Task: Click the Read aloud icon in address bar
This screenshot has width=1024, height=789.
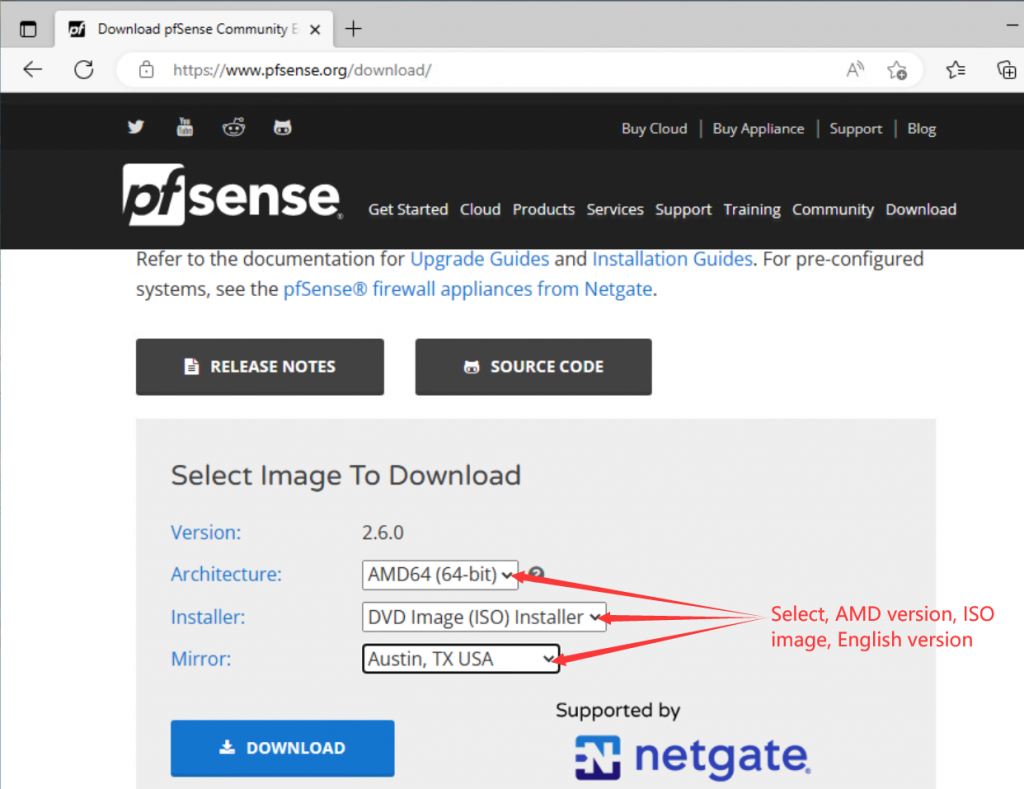Action: [855, 70]
